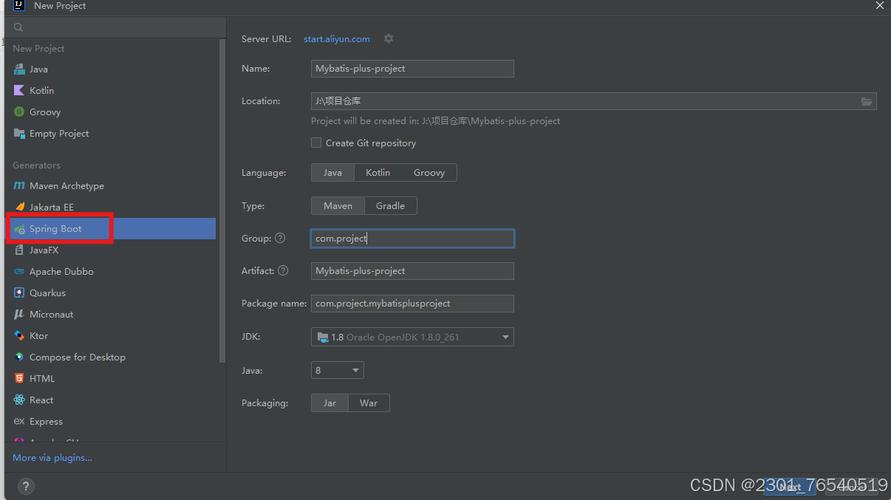Select Jar packaging

point(330,403)
